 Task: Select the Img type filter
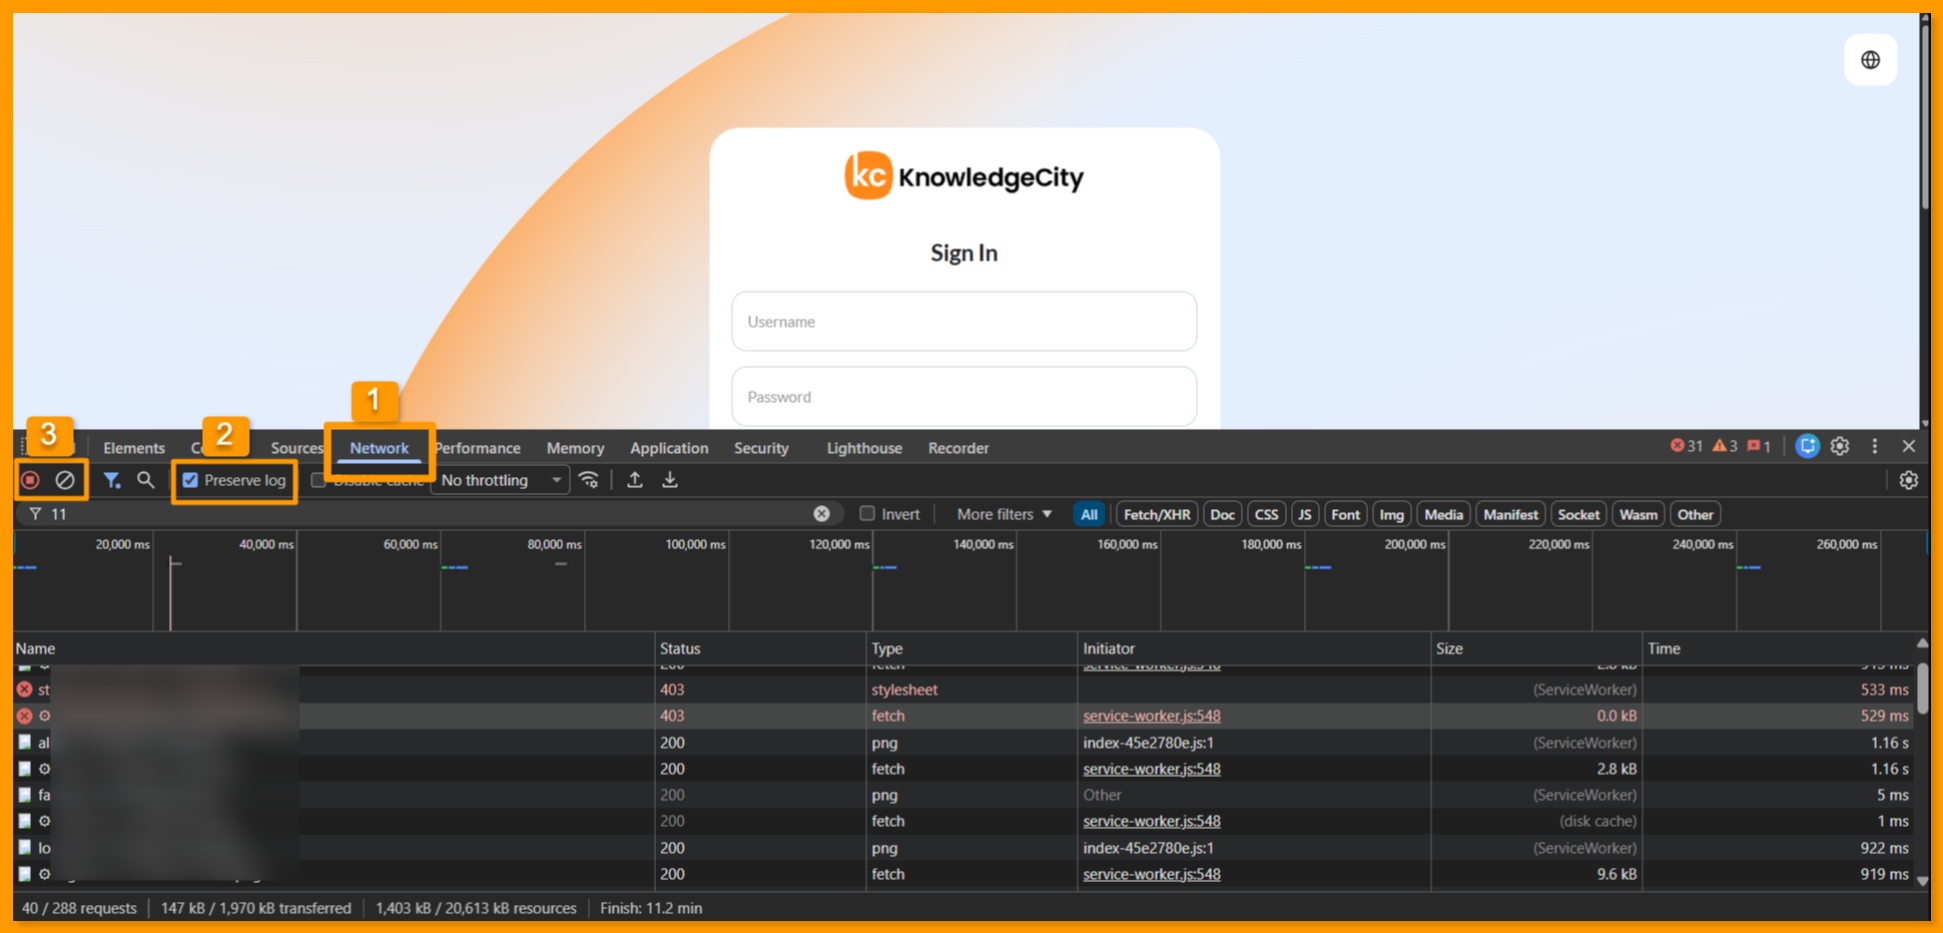[x=1391, y=515]
